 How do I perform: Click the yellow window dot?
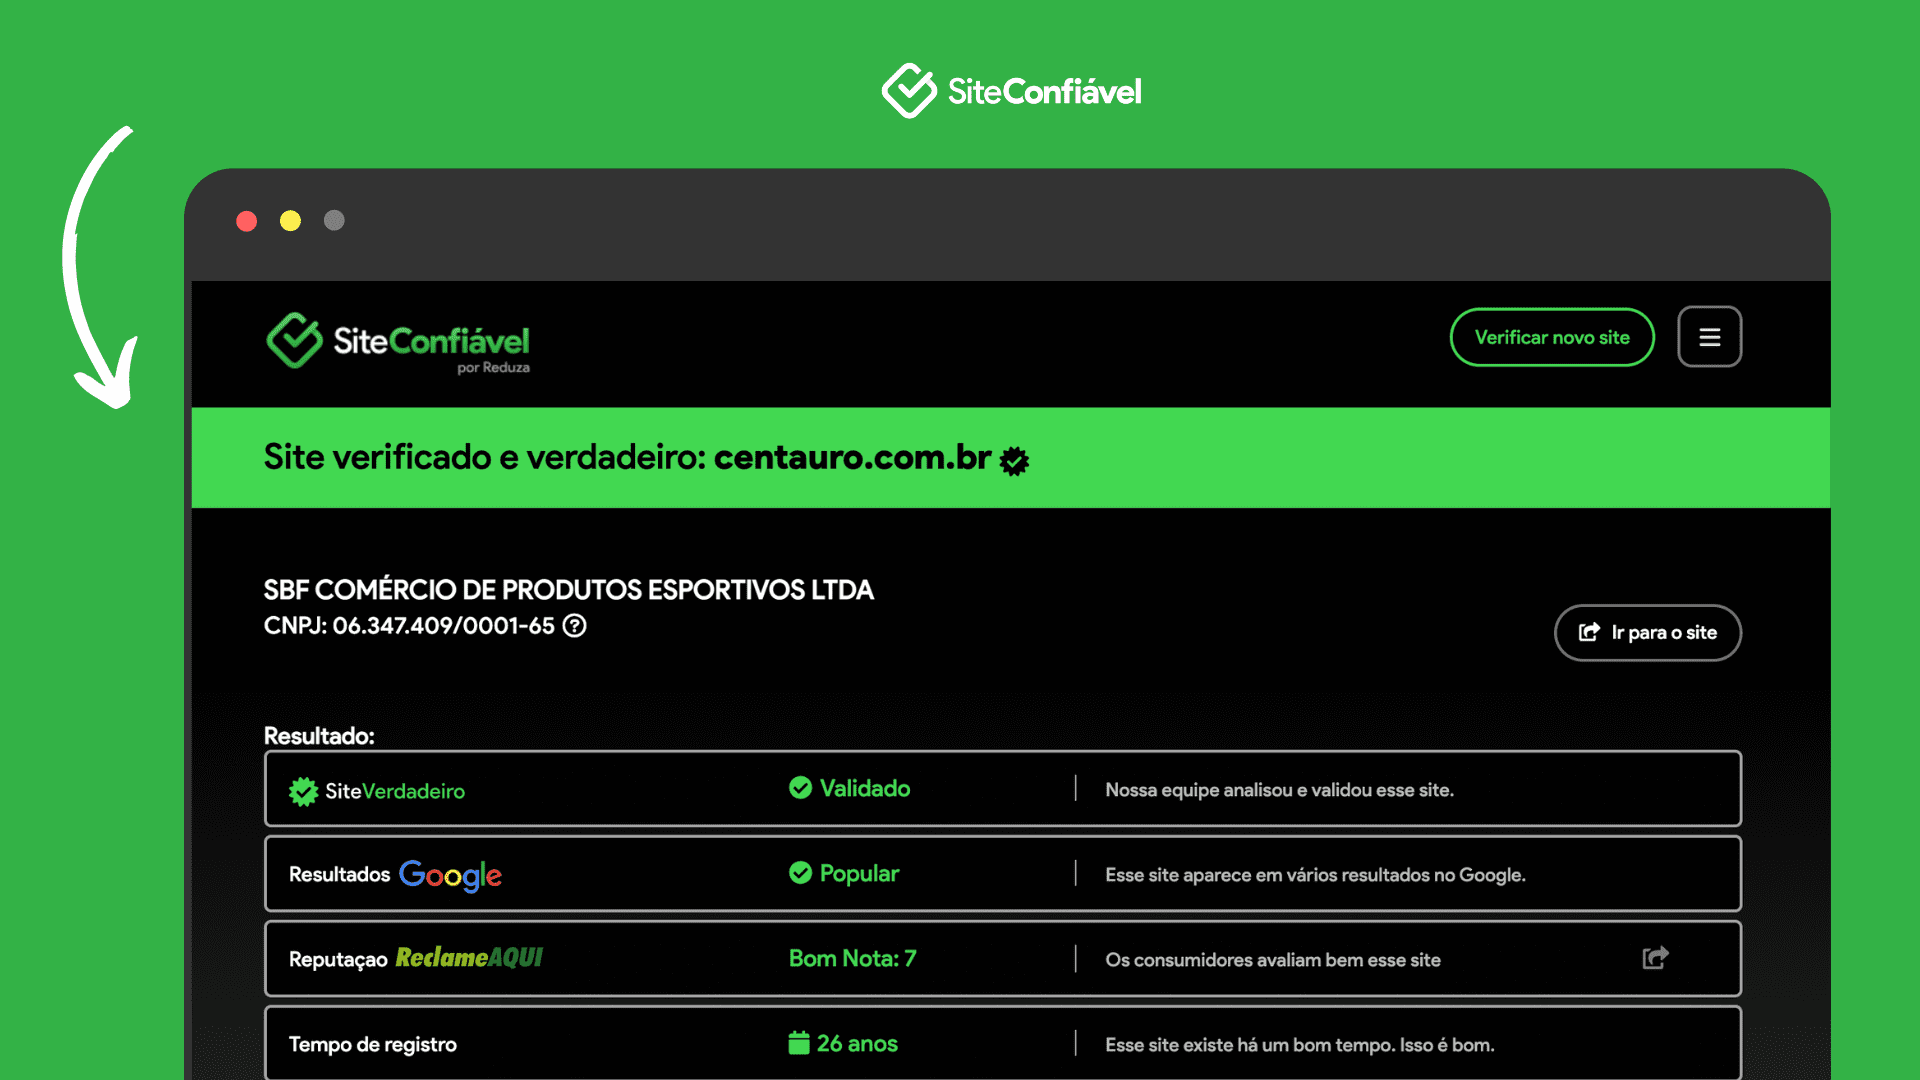(290, 221)
